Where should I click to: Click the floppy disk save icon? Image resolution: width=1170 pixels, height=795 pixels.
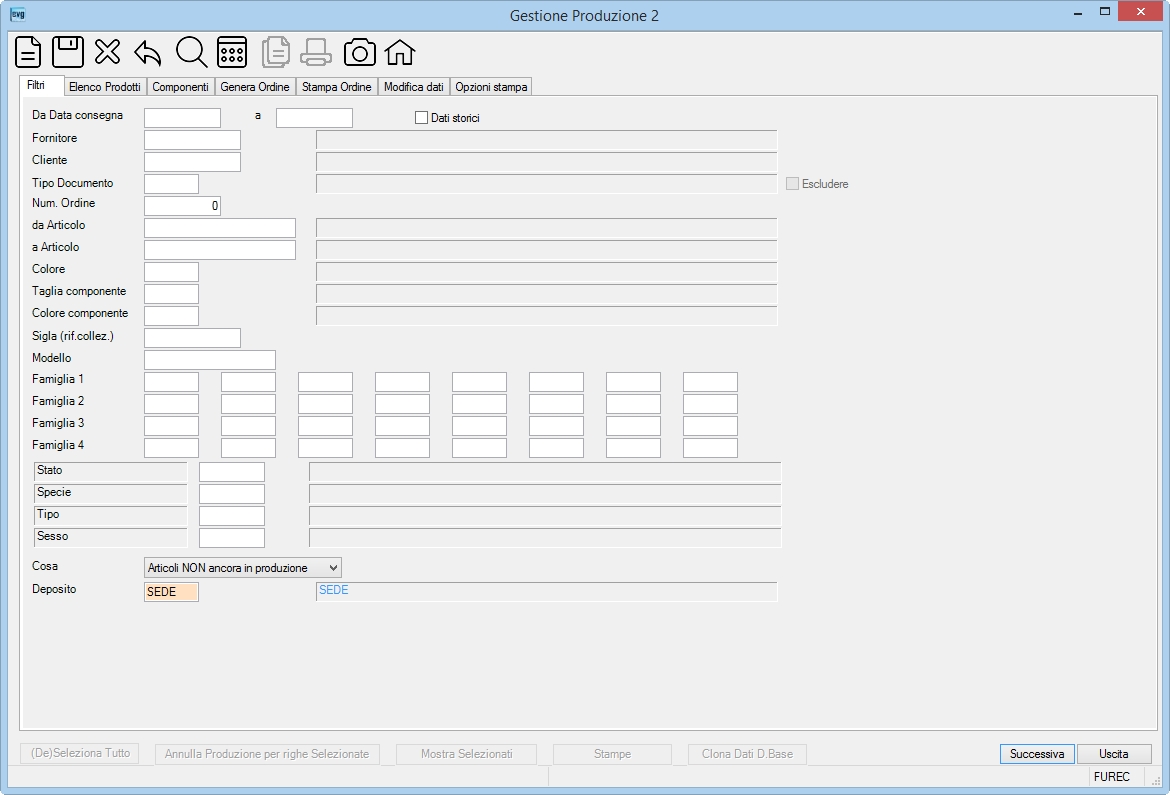(68, 52)
